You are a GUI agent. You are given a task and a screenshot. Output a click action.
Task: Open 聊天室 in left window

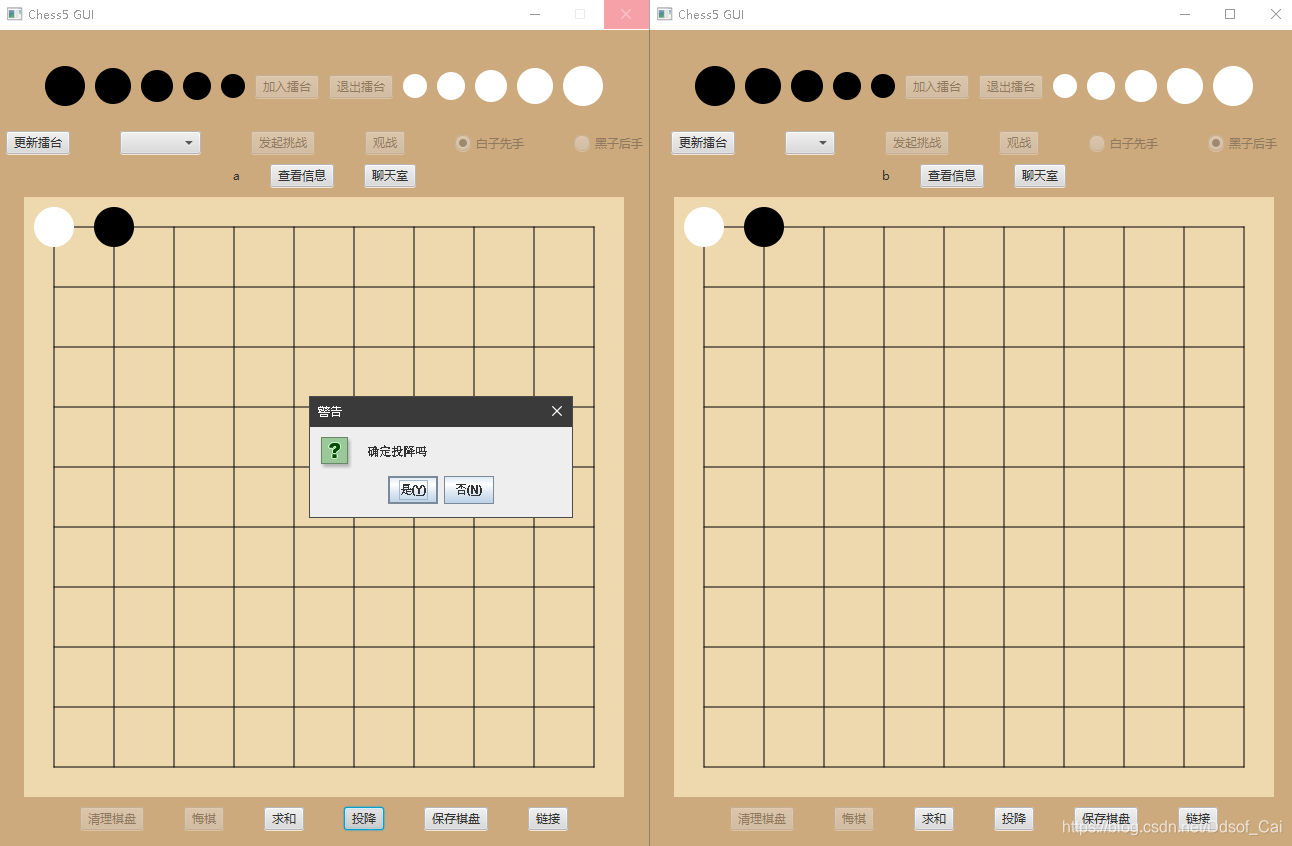[x=390, y=176]
